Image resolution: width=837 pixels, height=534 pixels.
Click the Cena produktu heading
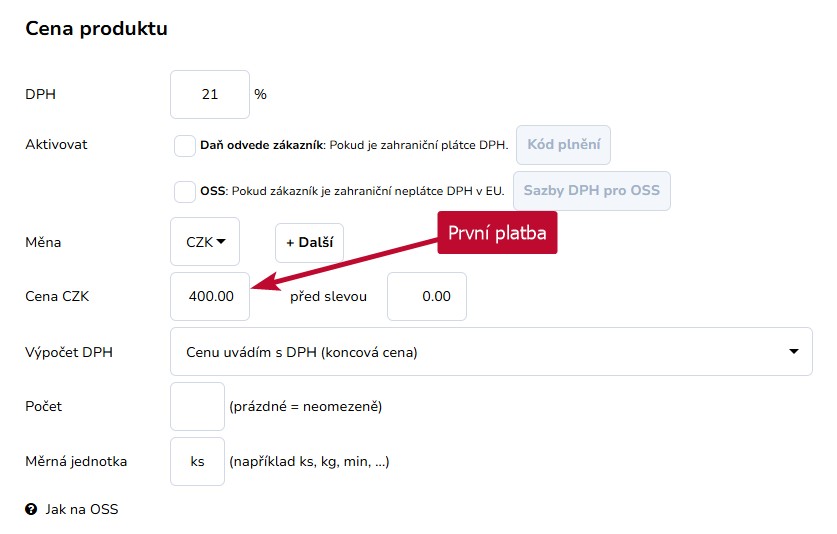(x=97, y=28)
